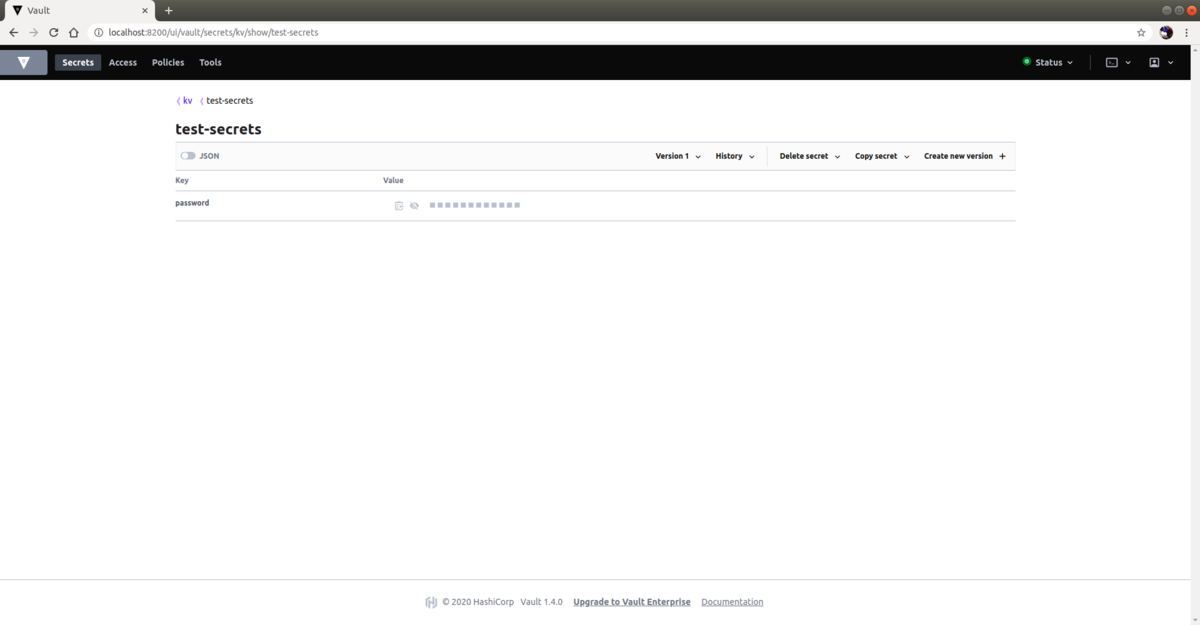Close the Vault browser tab
The height and width of the screenshot is (625, 1200).
145,10
